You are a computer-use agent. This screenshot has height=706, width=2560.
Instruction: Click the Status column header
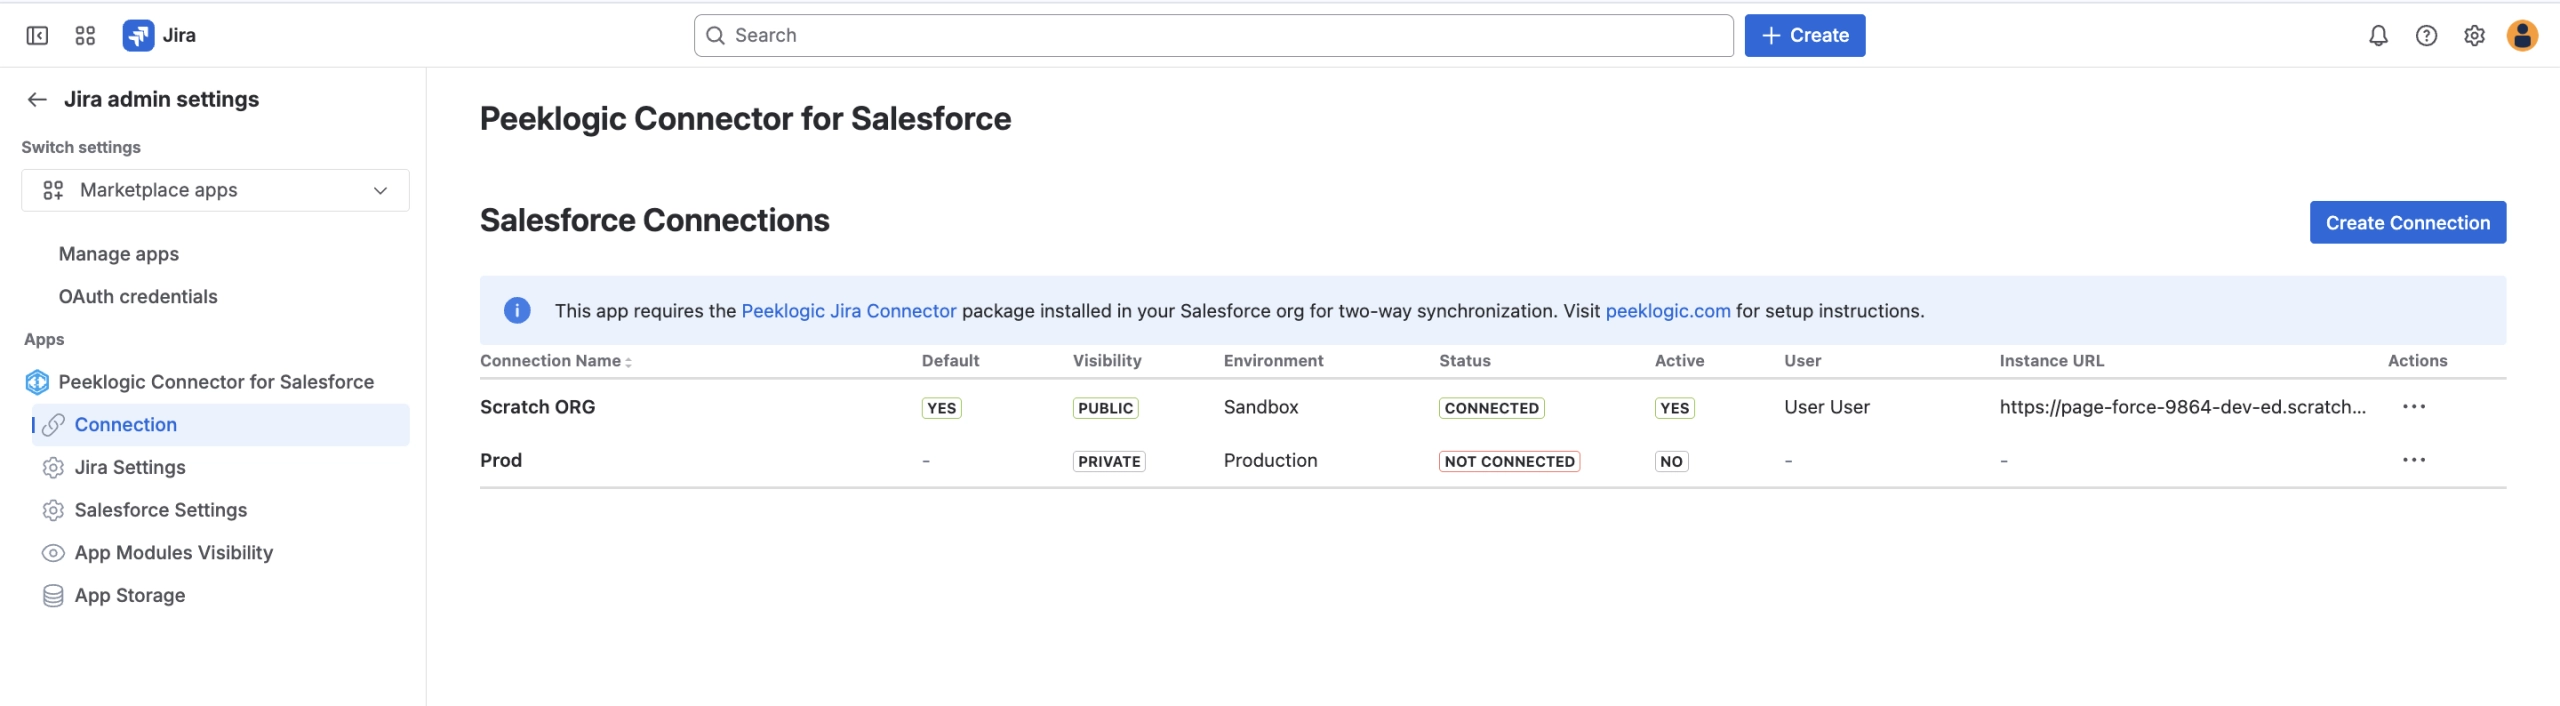(x=1465, y=361)
